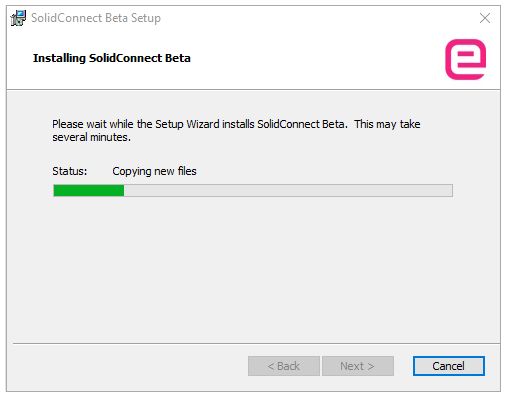Click the Please wait instruction text

pyautogui.click(x=236, y=131)
